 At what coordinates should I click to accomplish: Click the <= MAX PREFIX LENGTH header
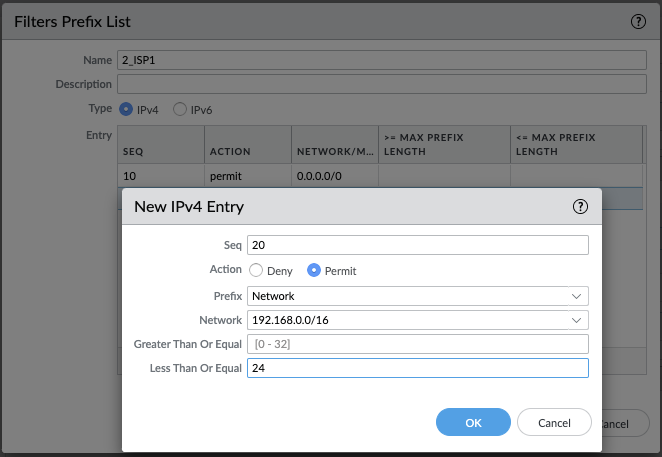point(575,143)
